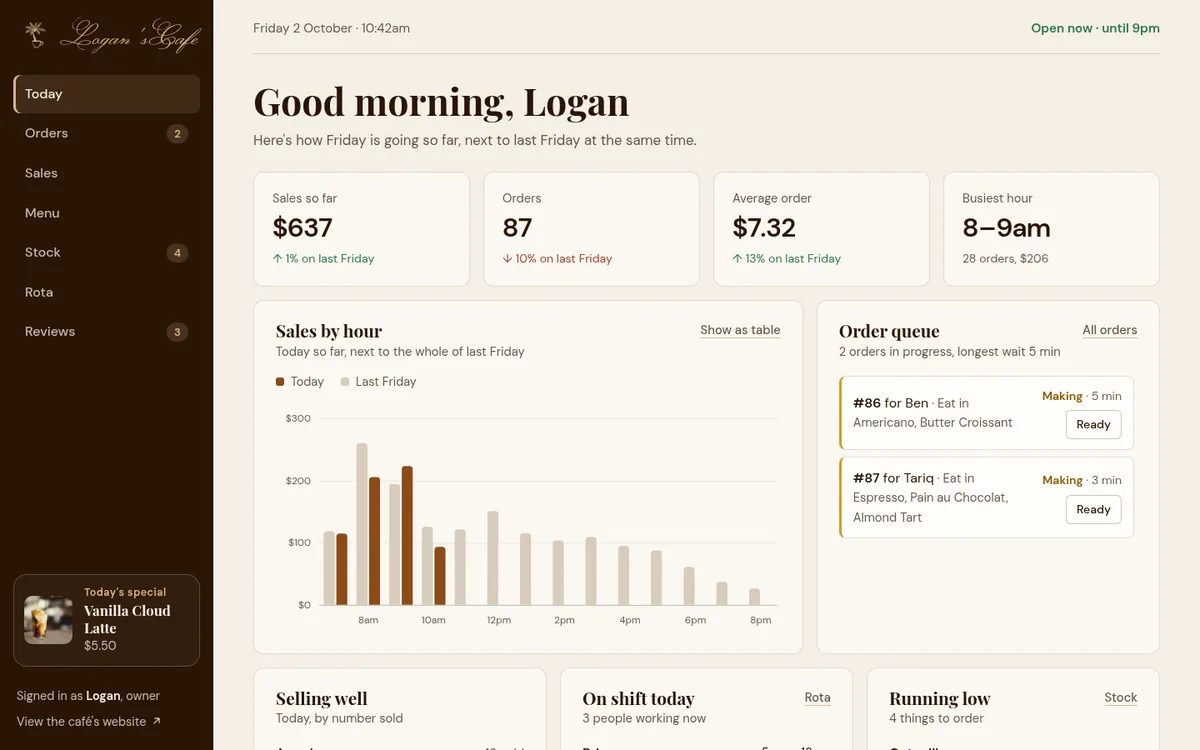
Task: Click the Today legend color swatch
Action: point(280,381)
